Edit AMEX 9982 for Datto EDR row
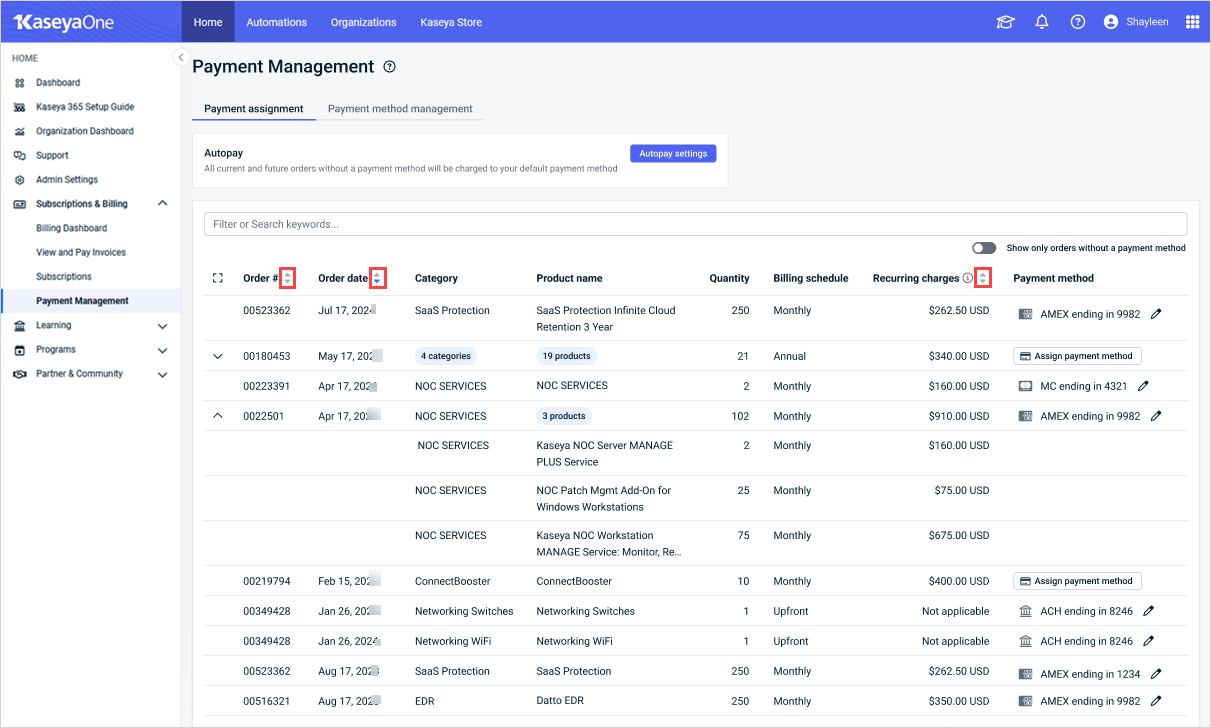Screen dimensions: 1211x728 coord(1156,701)
